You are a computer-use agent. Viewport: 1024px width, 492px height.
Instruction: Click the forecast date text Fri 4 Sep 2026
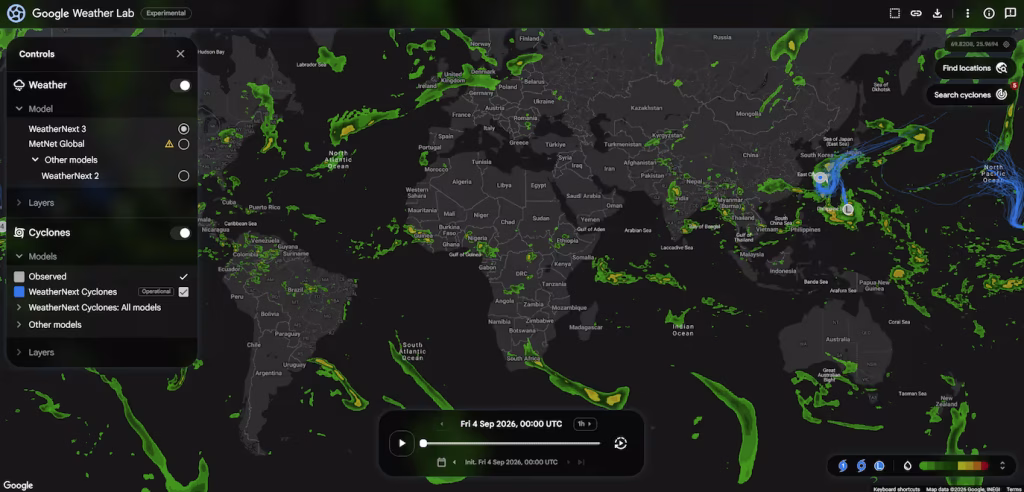[x=511, y=424]
